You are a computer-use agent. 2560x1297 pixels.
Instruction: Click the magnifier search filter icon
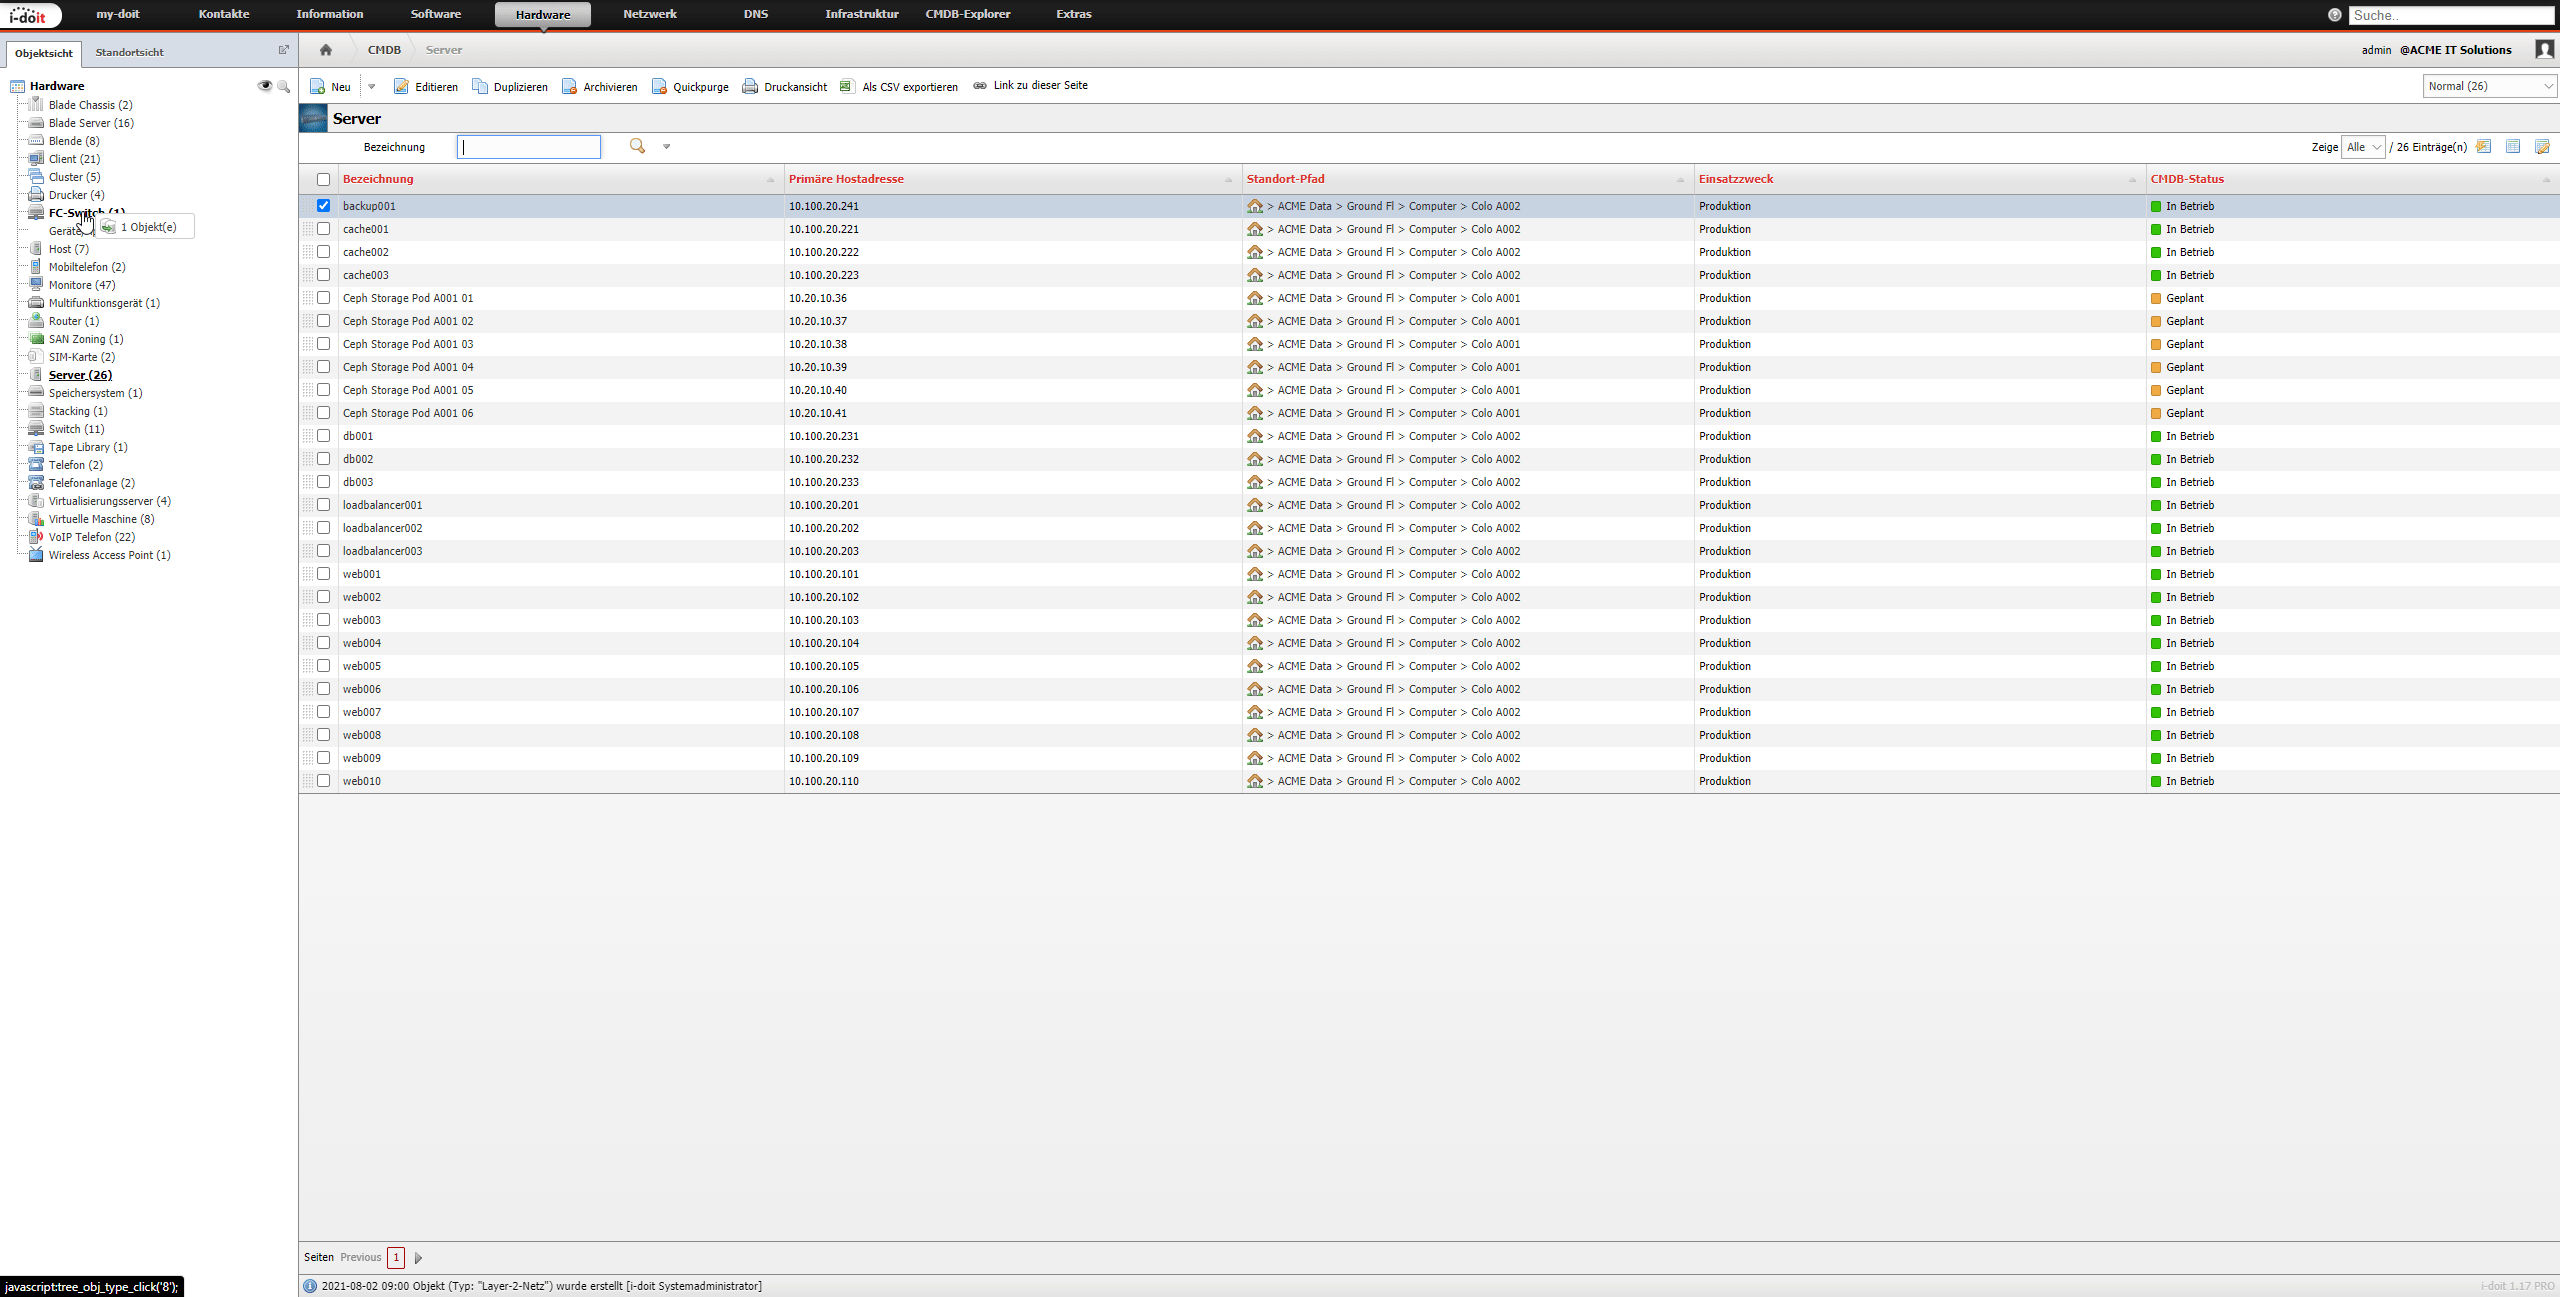(x=637, y=146)
